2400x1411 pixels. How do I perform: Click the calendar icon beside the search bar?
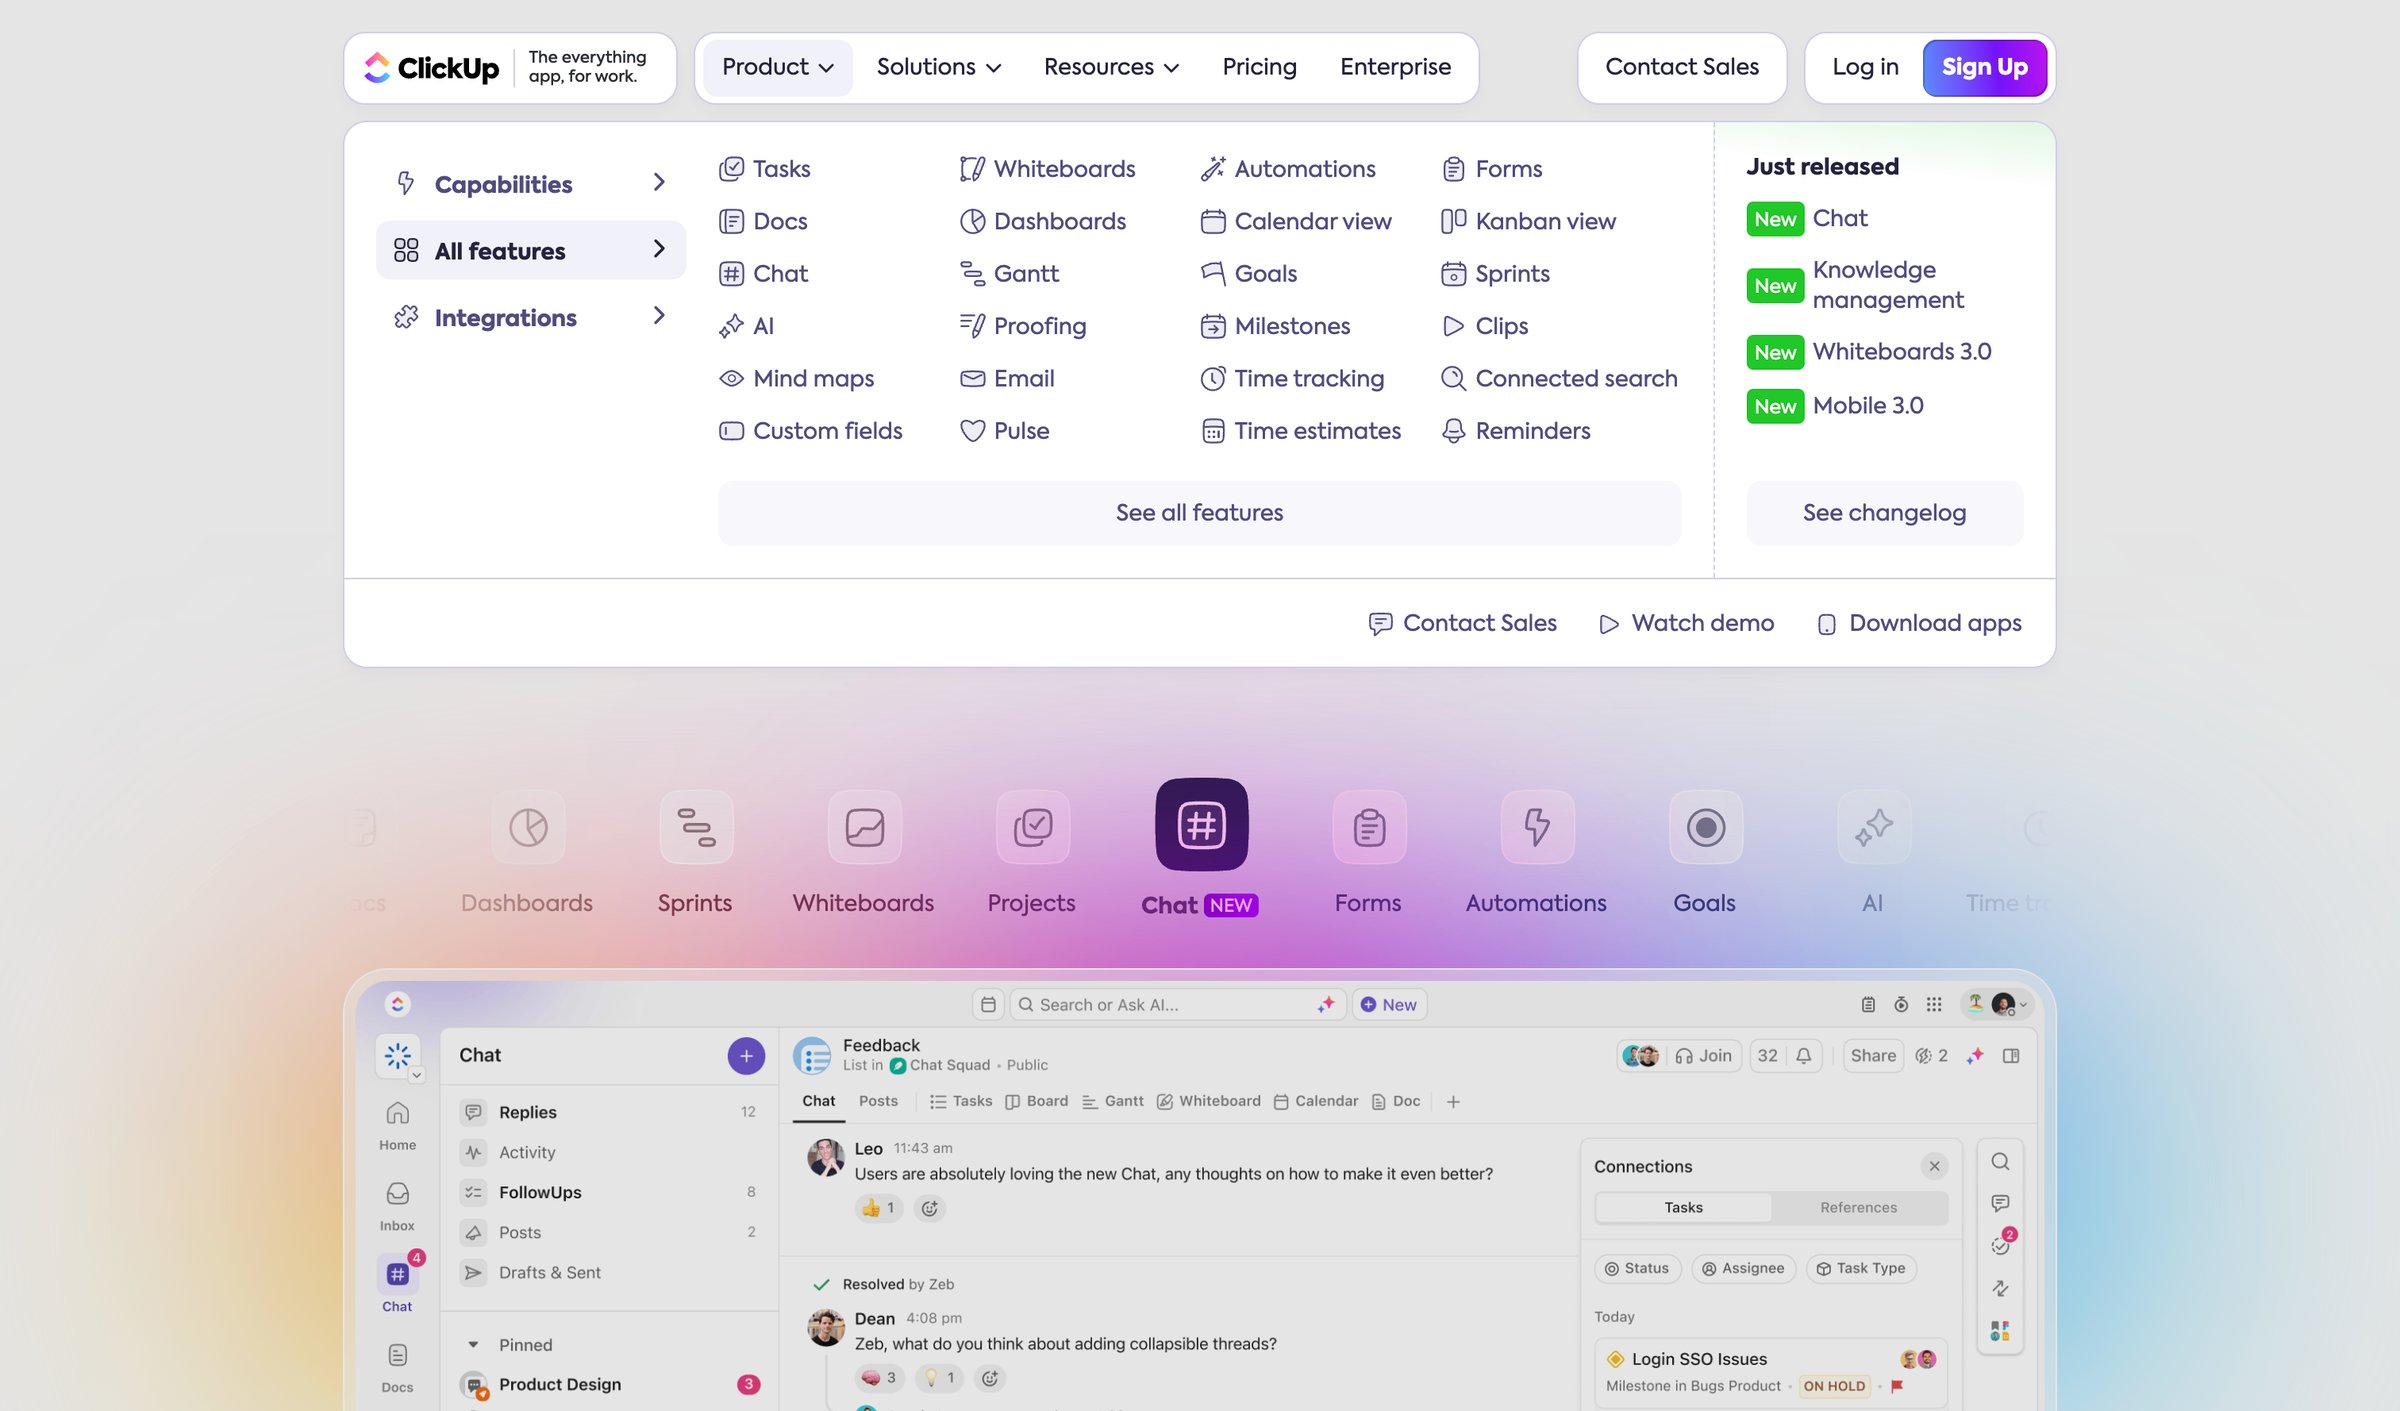coord(988,1004)
